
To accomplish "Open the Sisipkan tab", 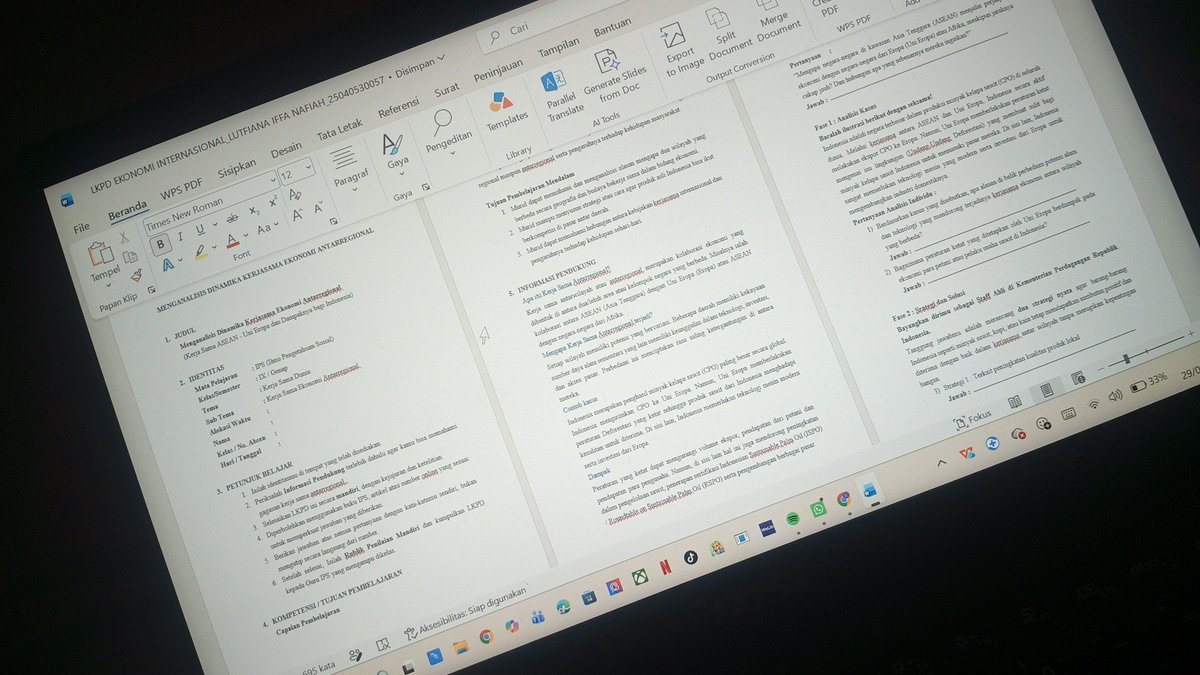I will (237, 168).
